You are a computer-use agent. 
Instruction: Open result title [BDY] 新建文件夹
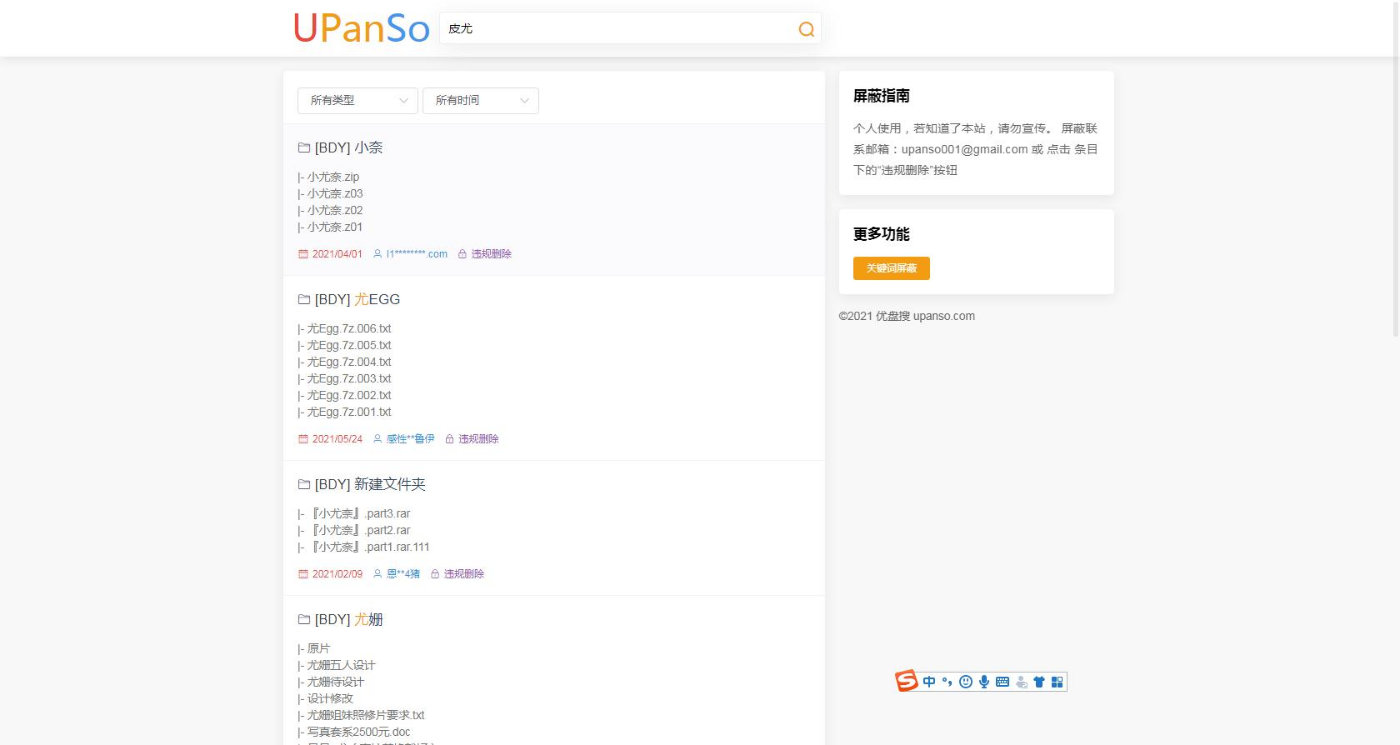click(370, 484)
